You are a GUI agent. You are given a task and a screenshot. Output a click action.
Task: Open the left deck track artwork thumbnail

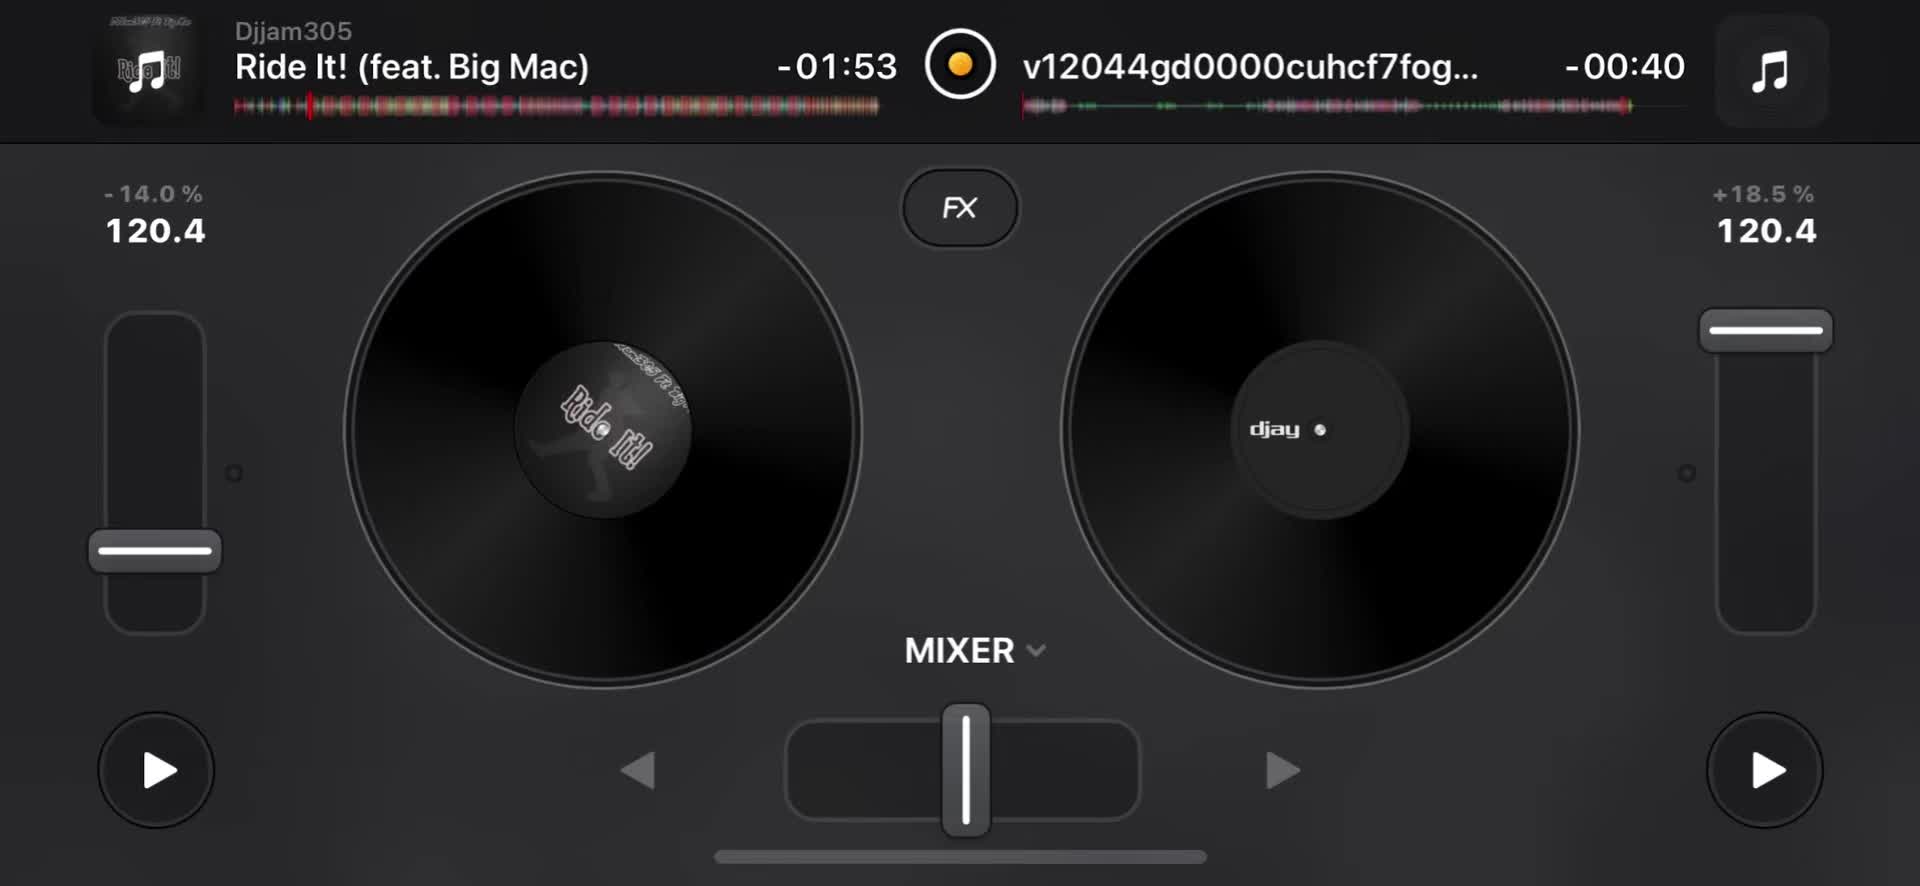pyautogui.click(x=148, y=70)
